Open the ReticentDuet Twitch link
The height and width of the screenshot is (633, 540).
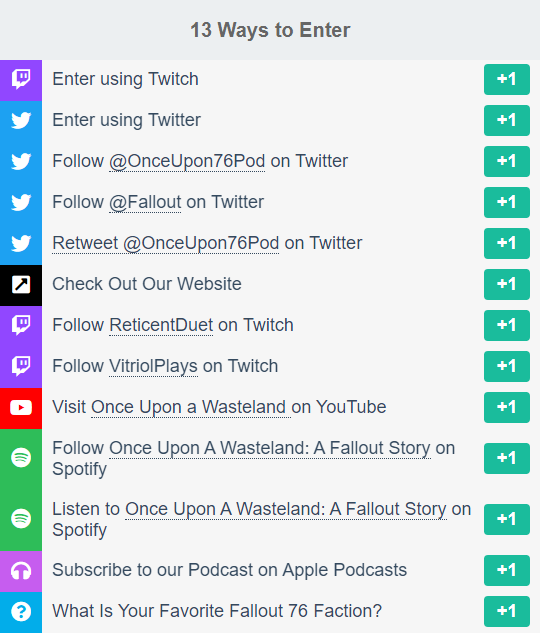pyautogui.click(x=161, y=325)
